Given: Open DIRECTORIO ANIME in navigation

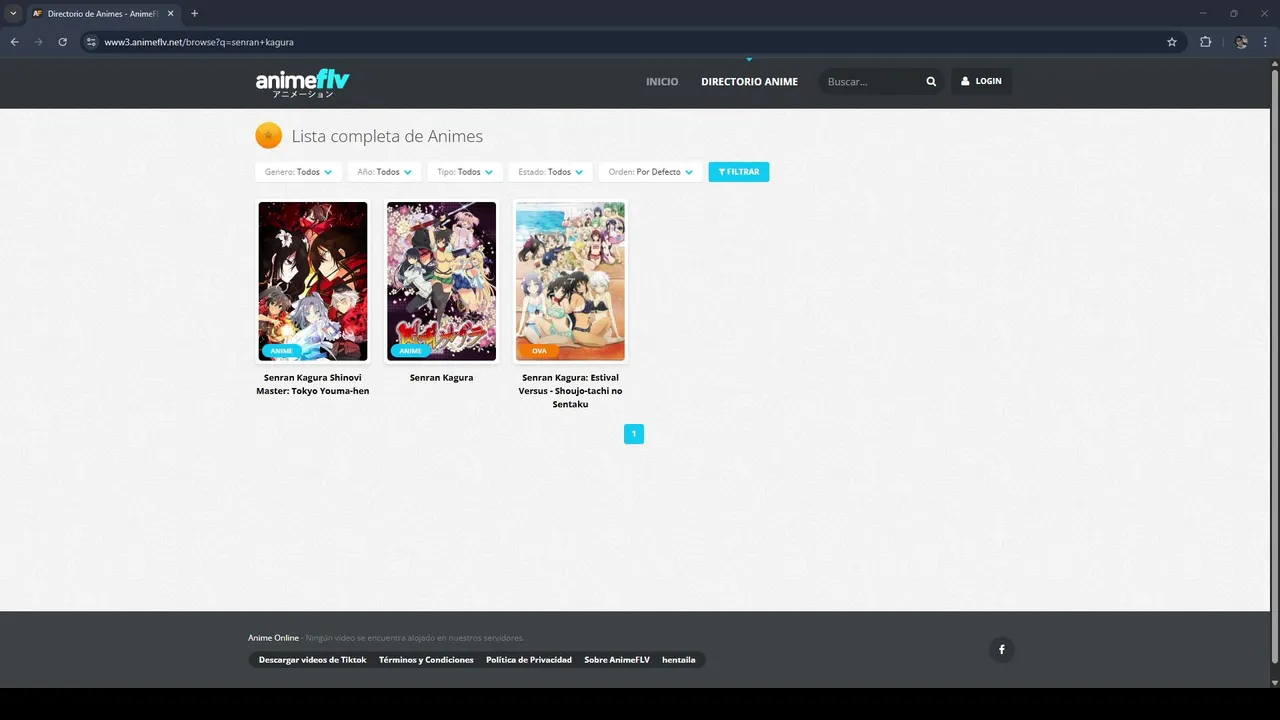Looking at the screenshot, I should pyautogui.click(x=749, y=82).
